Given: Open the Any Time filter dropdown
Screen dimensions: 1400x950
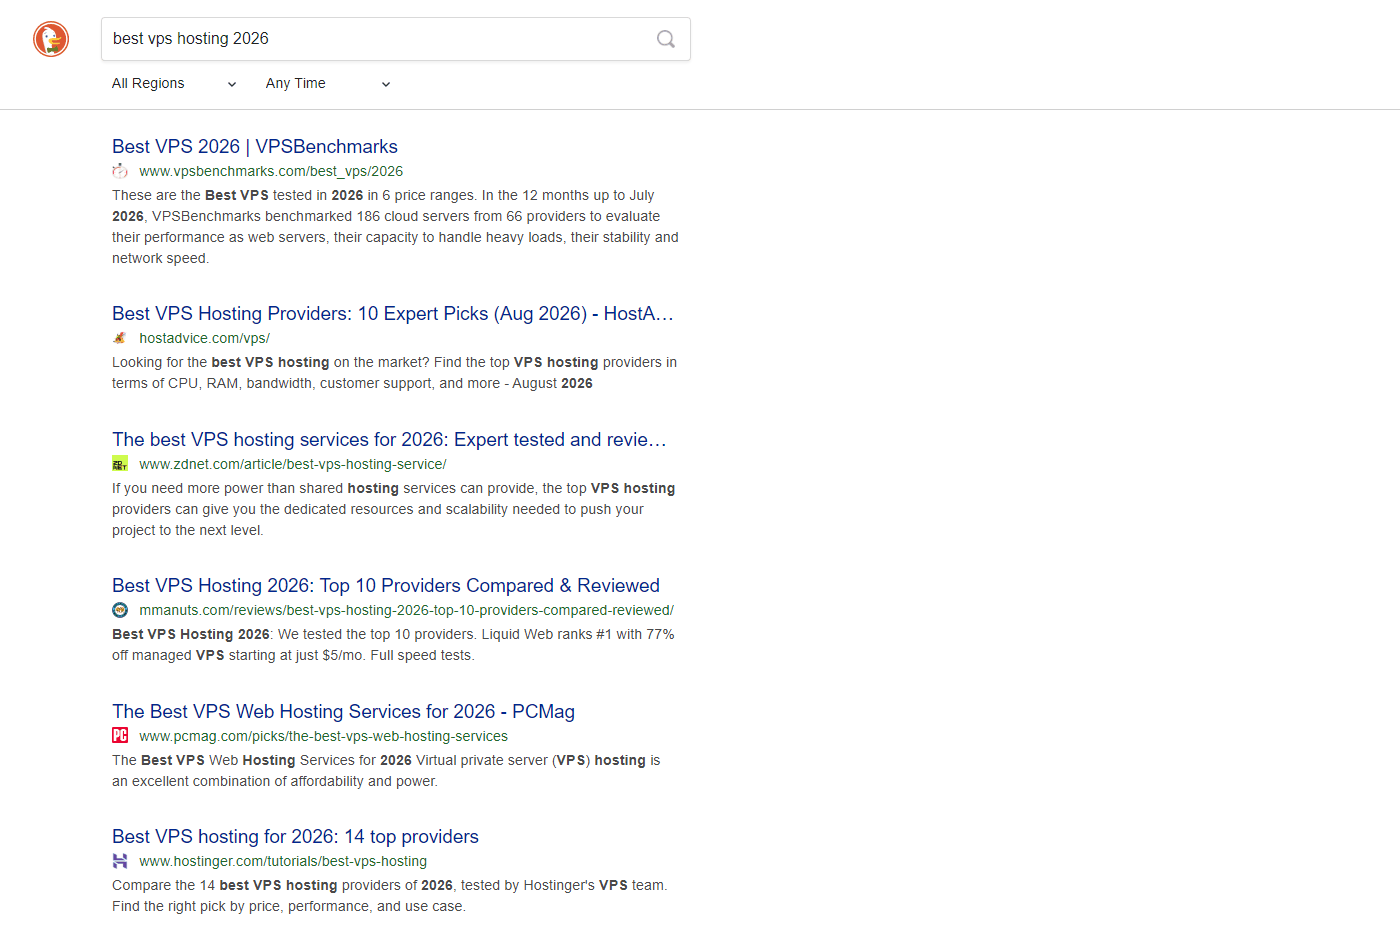Looking at the screenshot, I should click(x=328, y=84).
